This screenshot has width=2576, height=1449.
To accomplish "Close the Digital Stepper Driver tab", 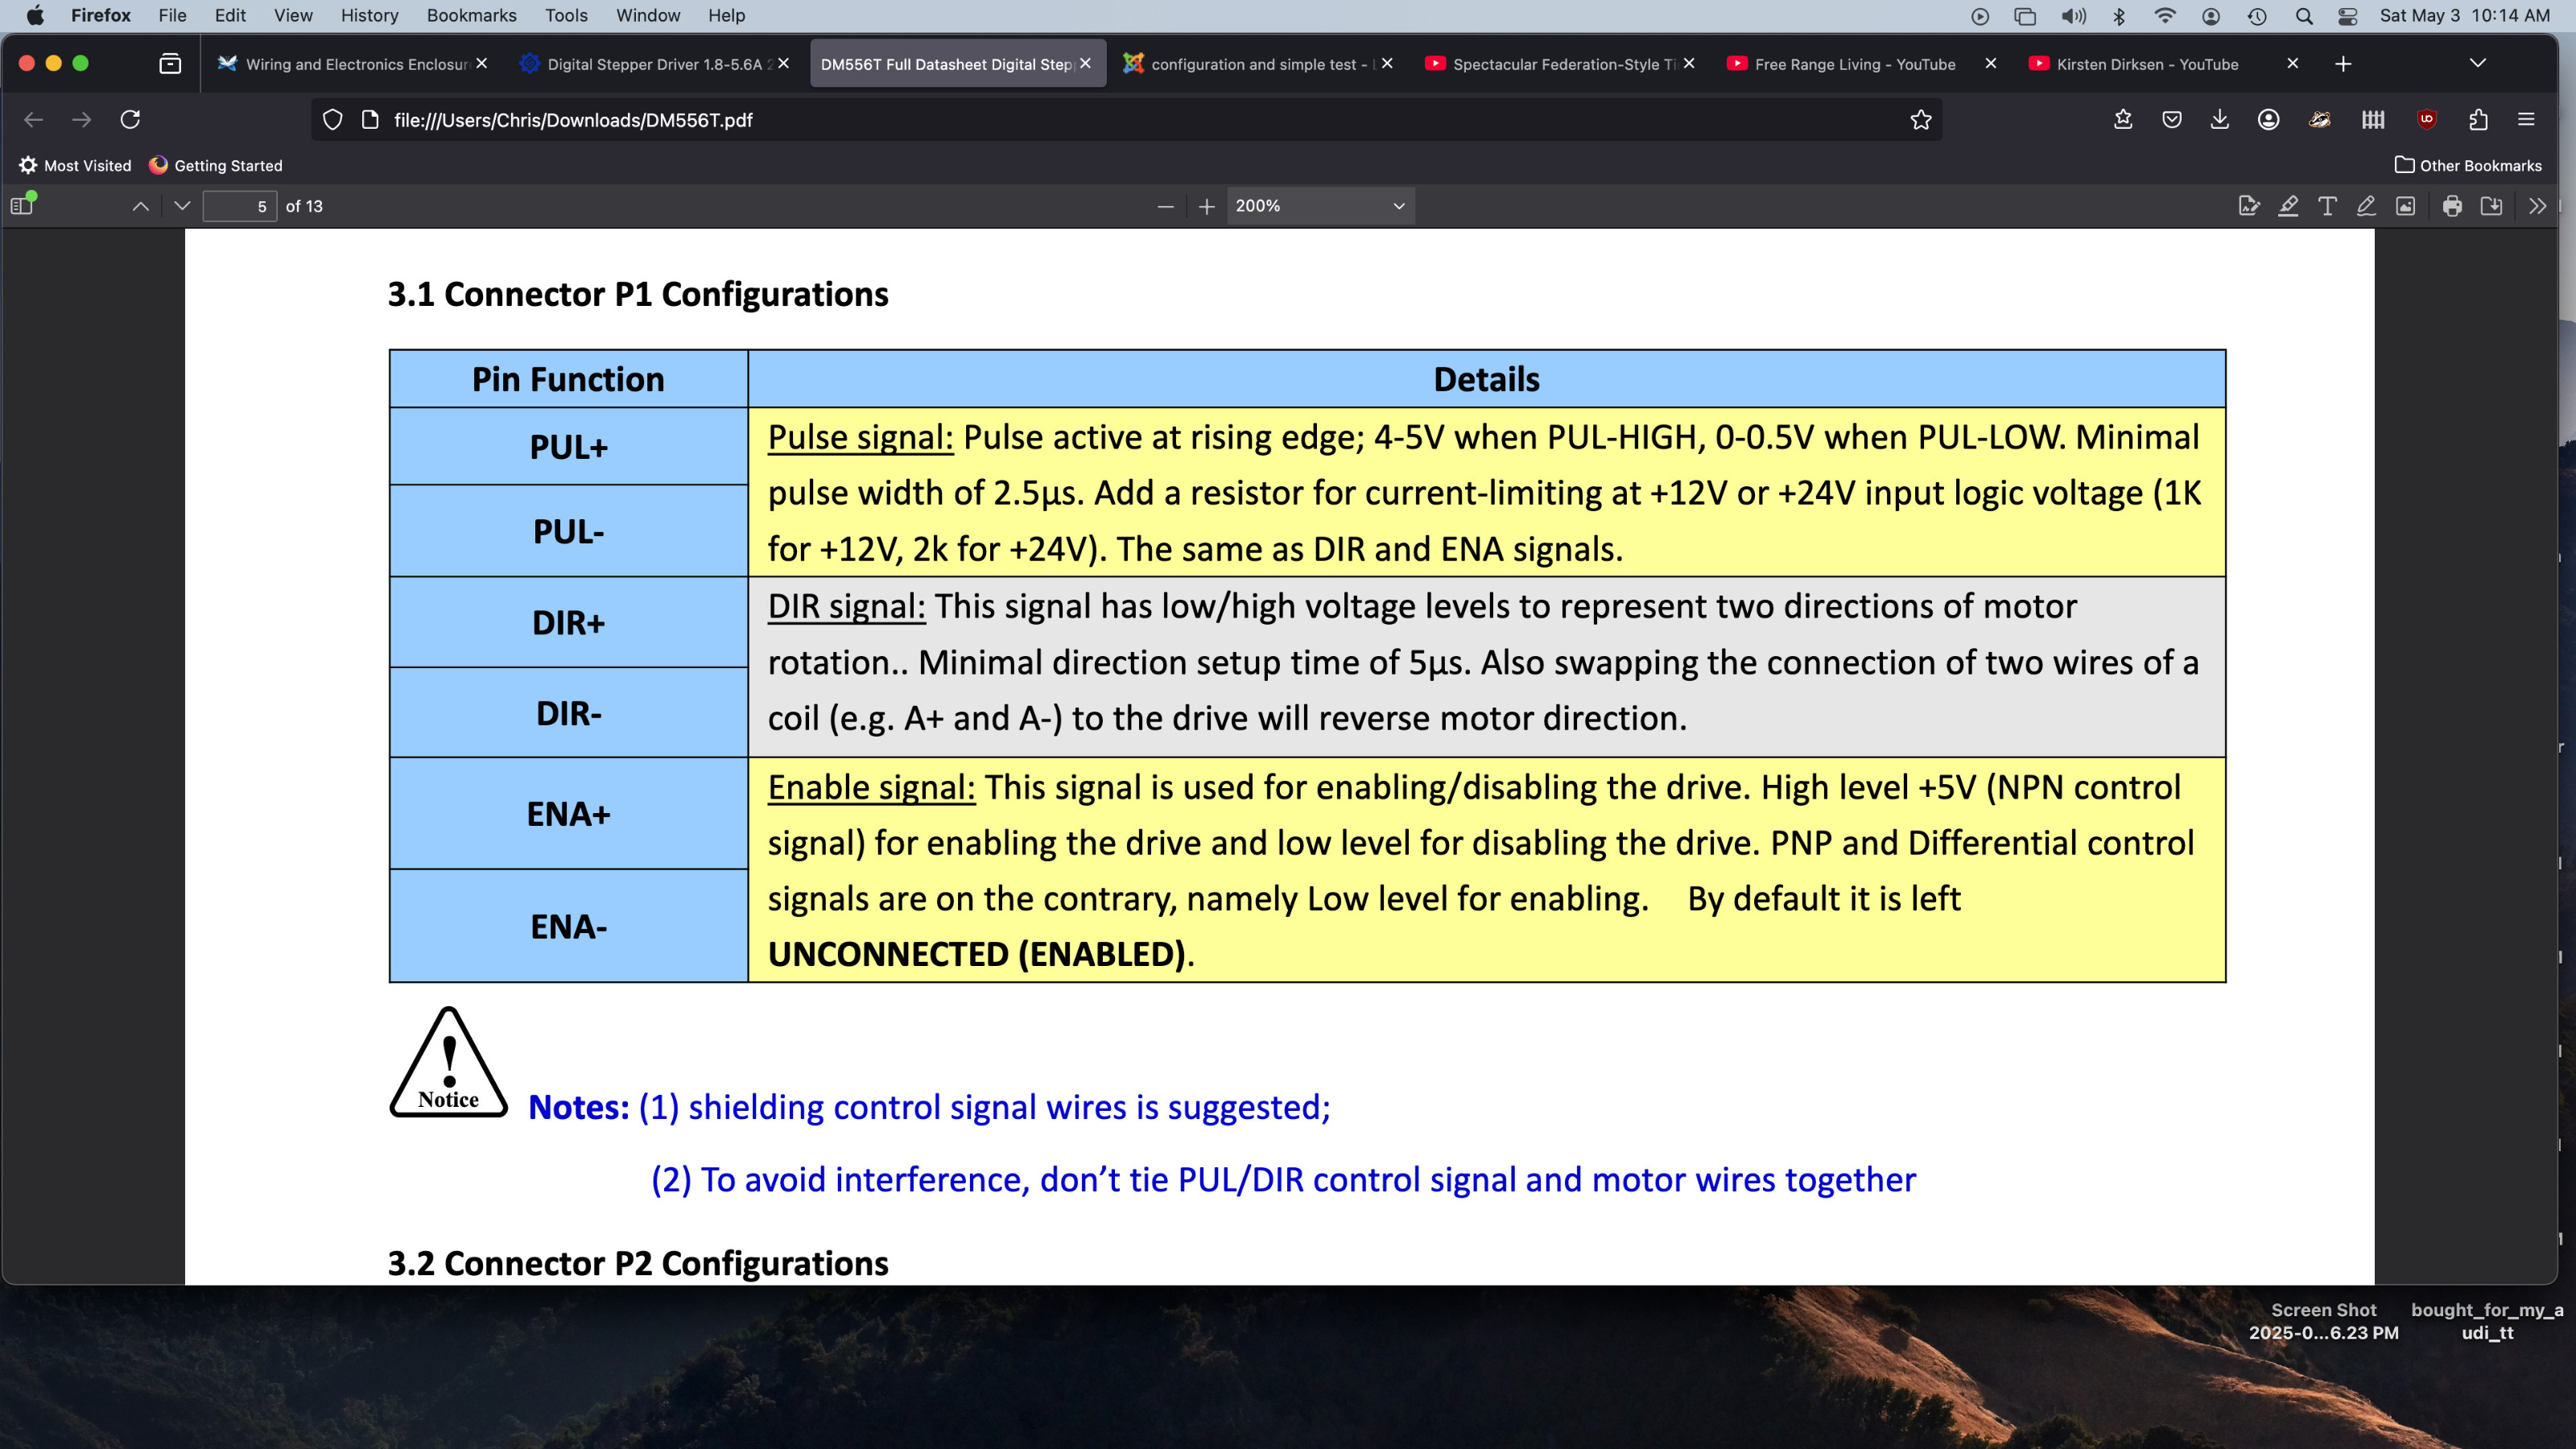I will [783, 63].
